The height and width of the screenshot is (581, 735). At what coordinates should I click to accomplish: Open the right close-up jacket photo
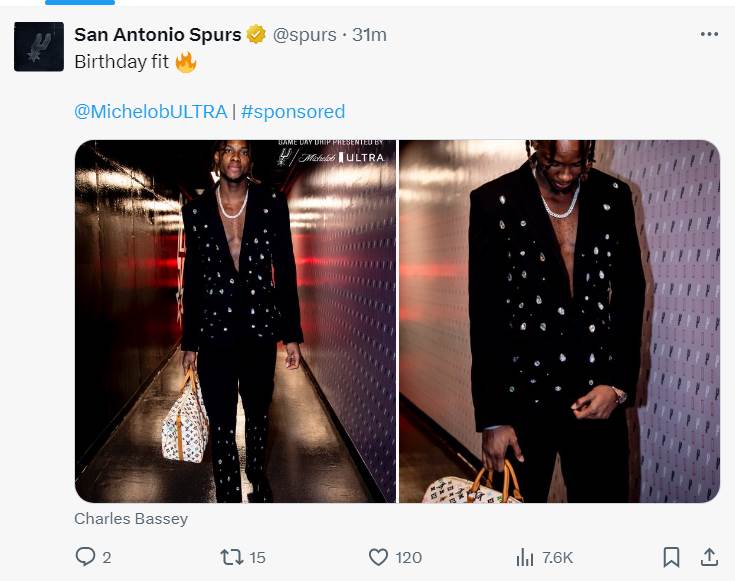[x=560, y=321]
